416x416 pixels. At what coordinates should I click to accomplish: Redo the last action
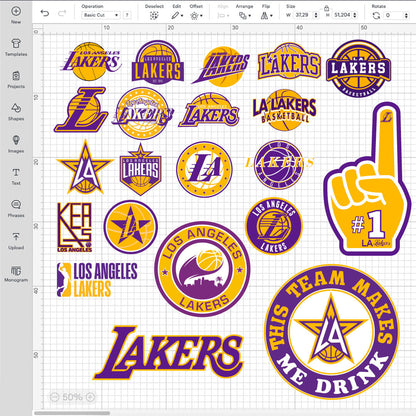click(62, 13)
